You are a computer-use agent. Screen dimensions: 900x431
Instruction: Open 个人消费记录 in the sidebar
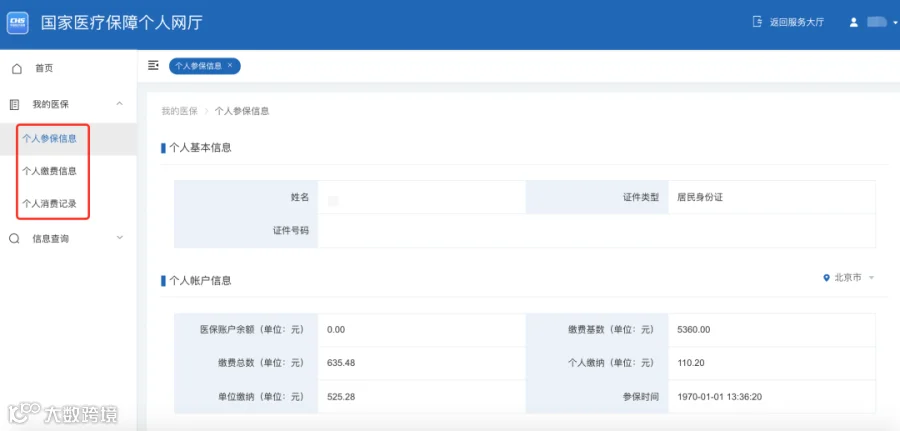coord(49,204)
